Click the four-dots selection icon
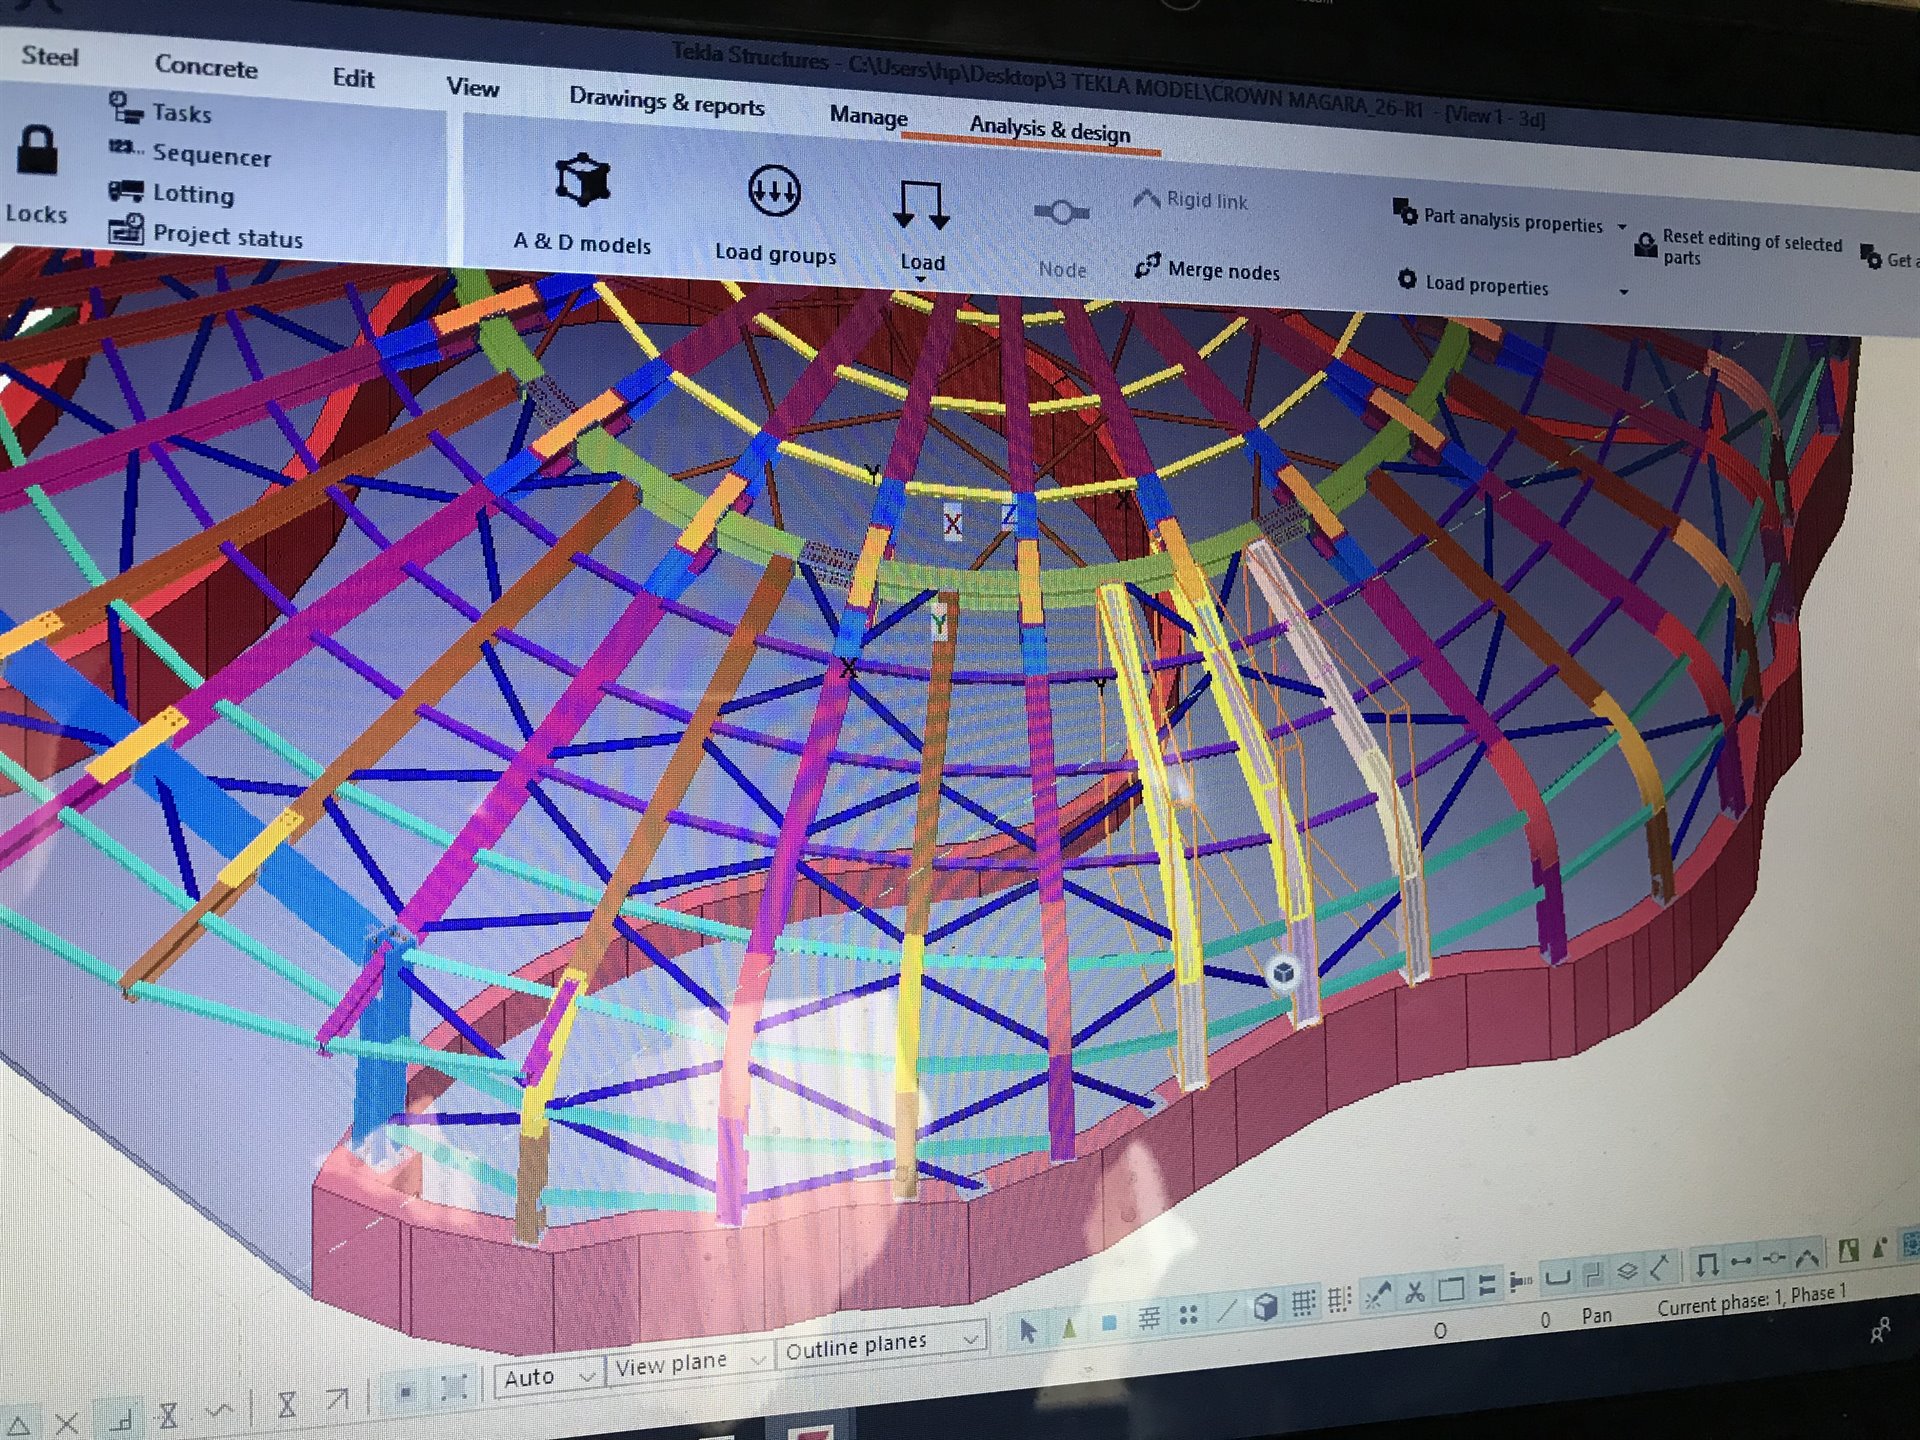 (1188, 1314)
